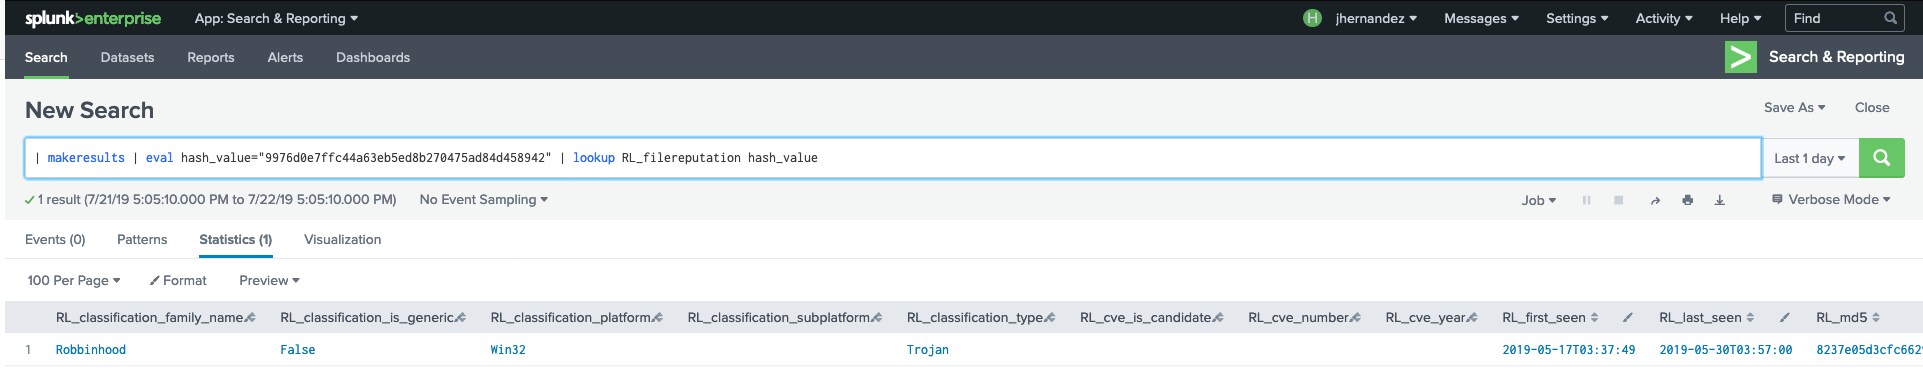Open the Last 1 day time range picker

(x=1810, y=158)
